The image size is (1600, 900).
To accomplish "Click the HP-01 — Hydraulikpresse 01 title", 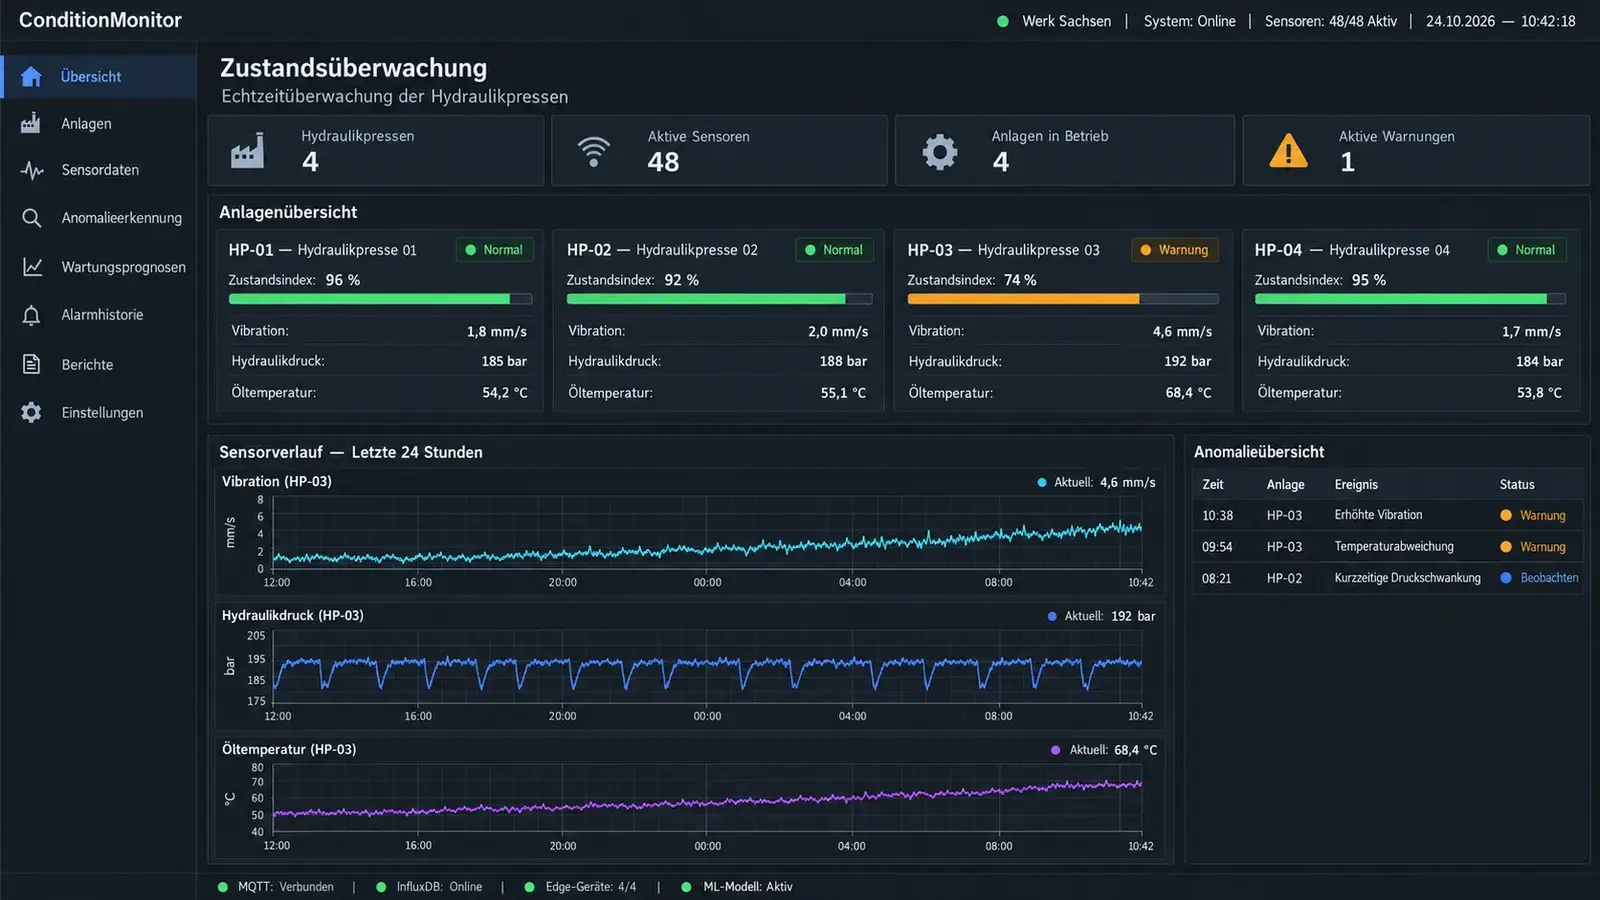I will point(322,250).
